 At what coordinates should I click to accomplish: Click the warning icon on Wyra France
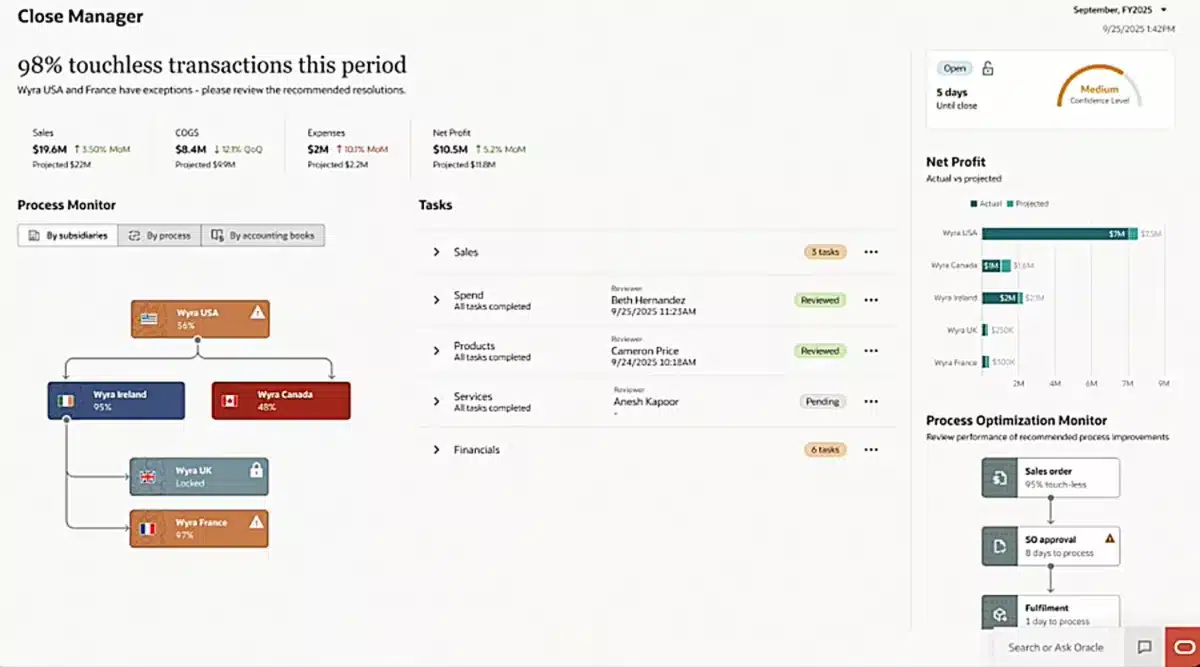257,522
